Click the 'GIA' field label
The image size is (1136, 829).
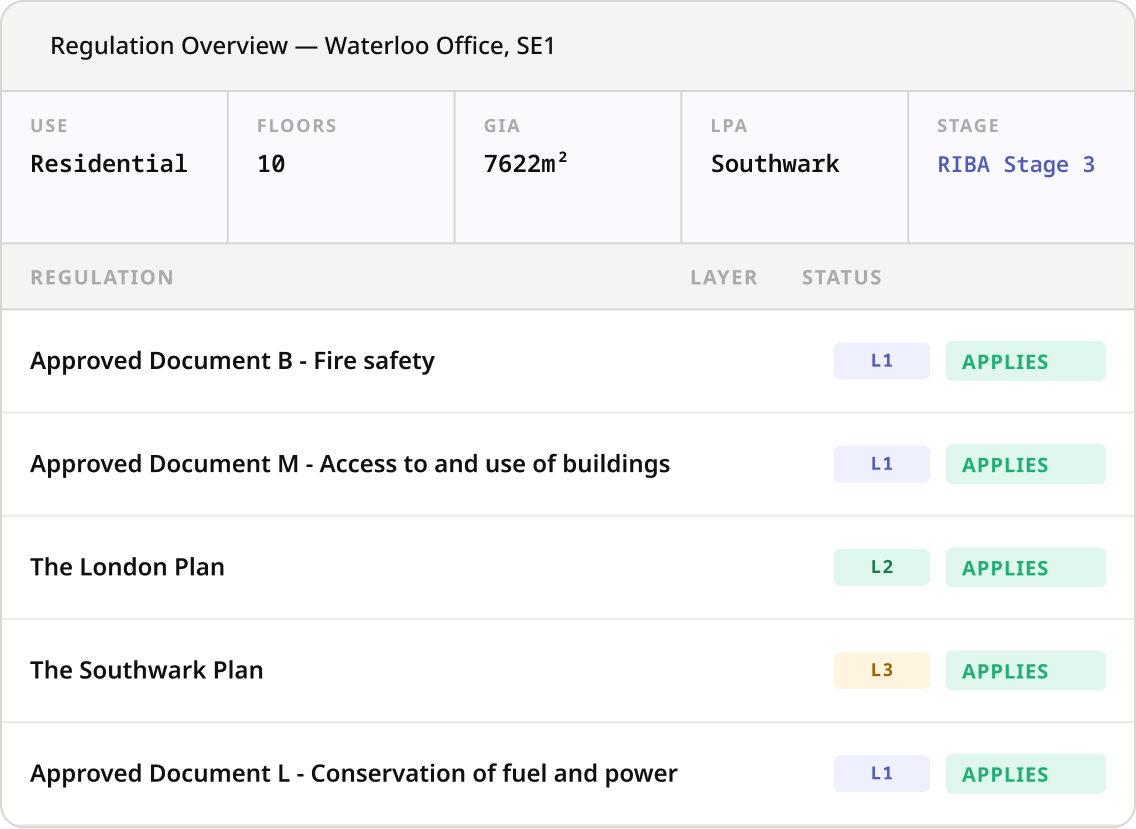pyautogui.click(x=502, y=126)
